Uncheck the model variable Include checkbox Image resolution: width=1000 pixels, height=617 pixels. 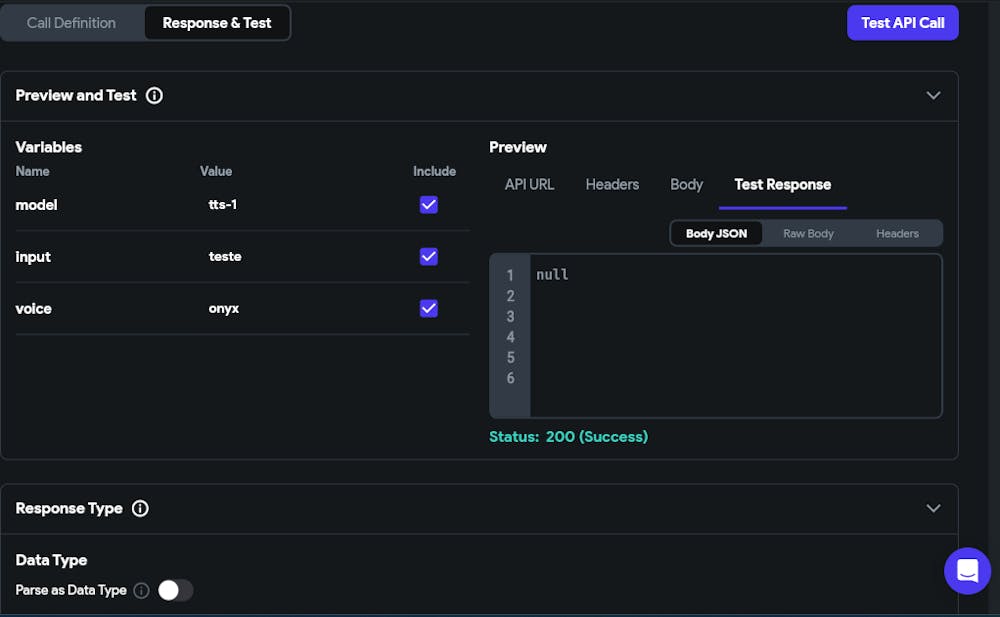429,205
